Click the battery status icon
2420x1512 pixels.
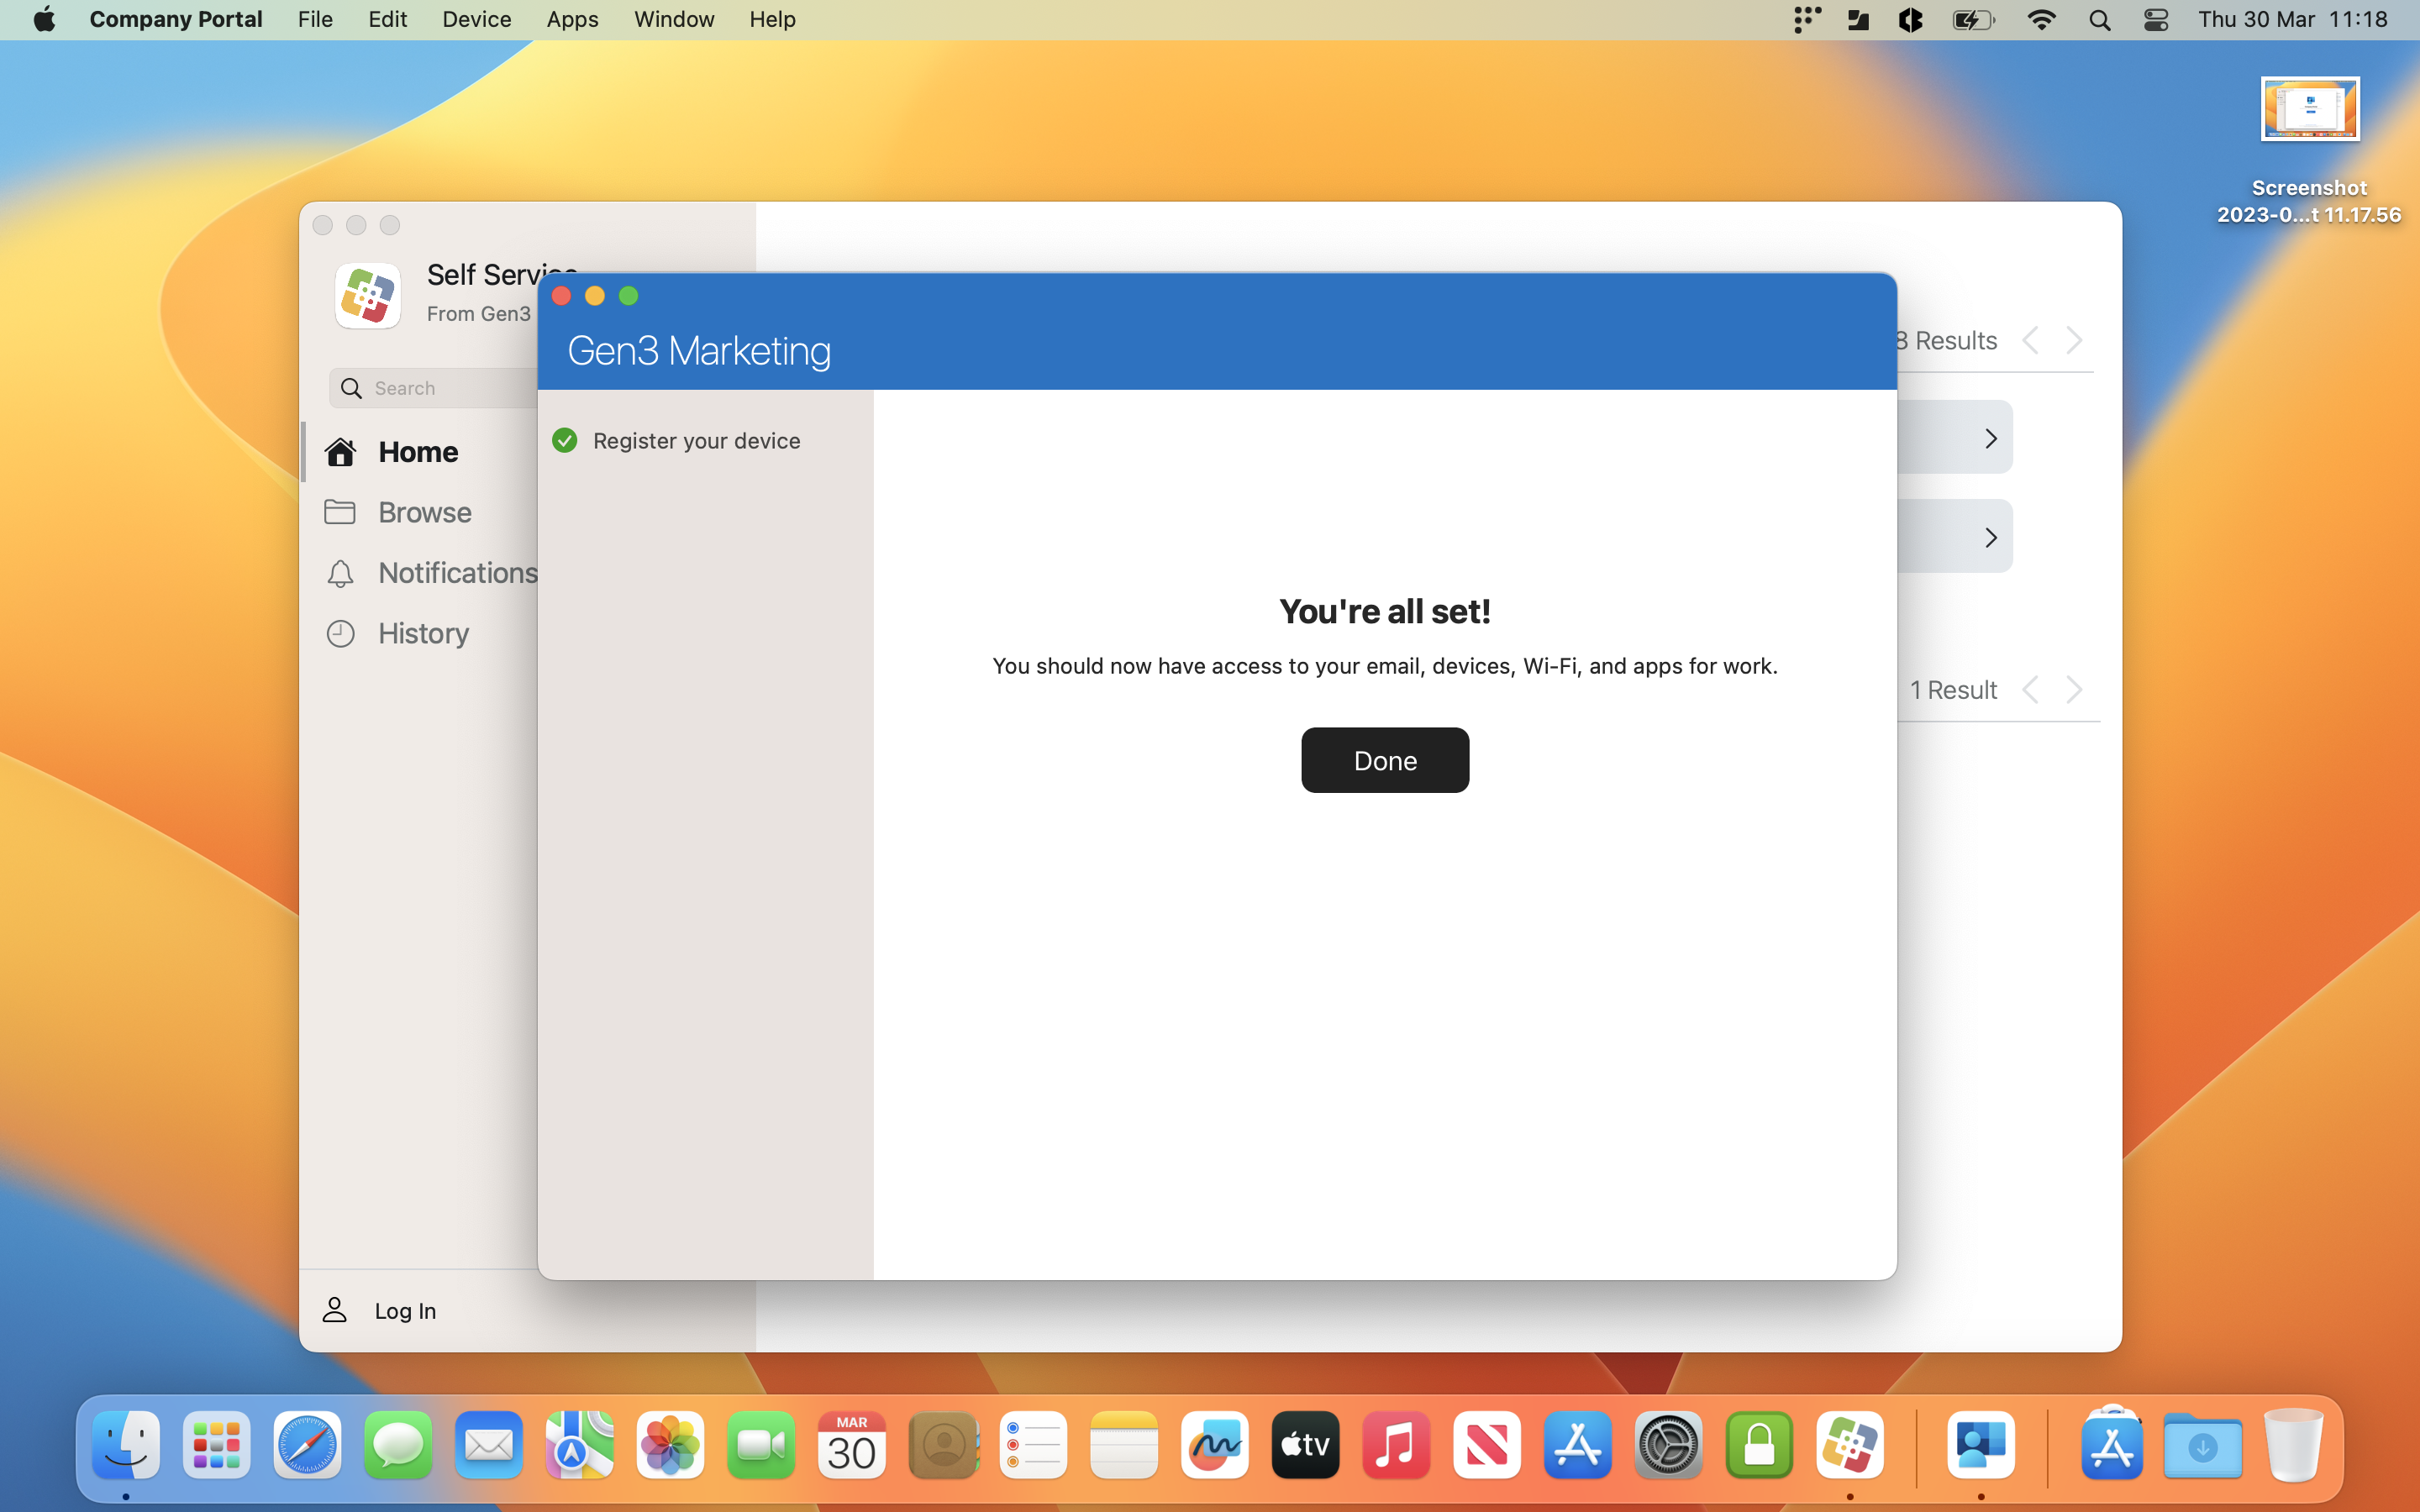(x=1974, y=20)
